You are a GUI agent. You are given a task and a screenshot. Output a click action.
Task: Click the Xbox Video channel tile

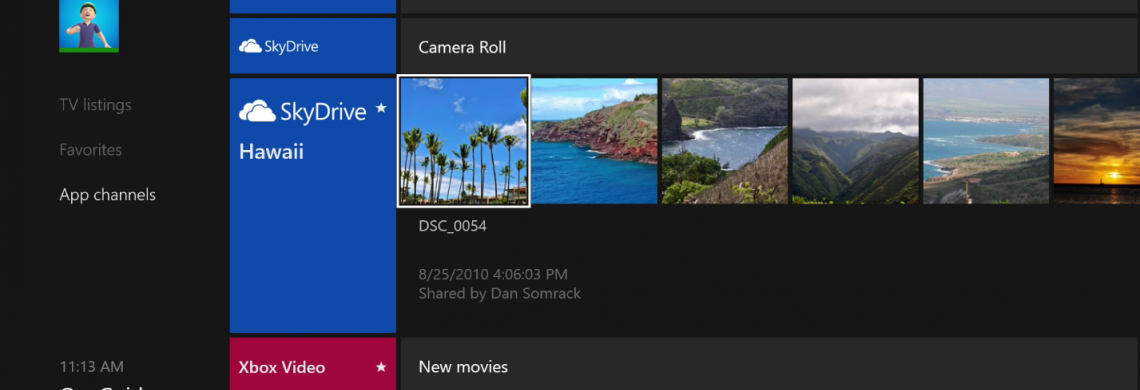click(313, 364)
